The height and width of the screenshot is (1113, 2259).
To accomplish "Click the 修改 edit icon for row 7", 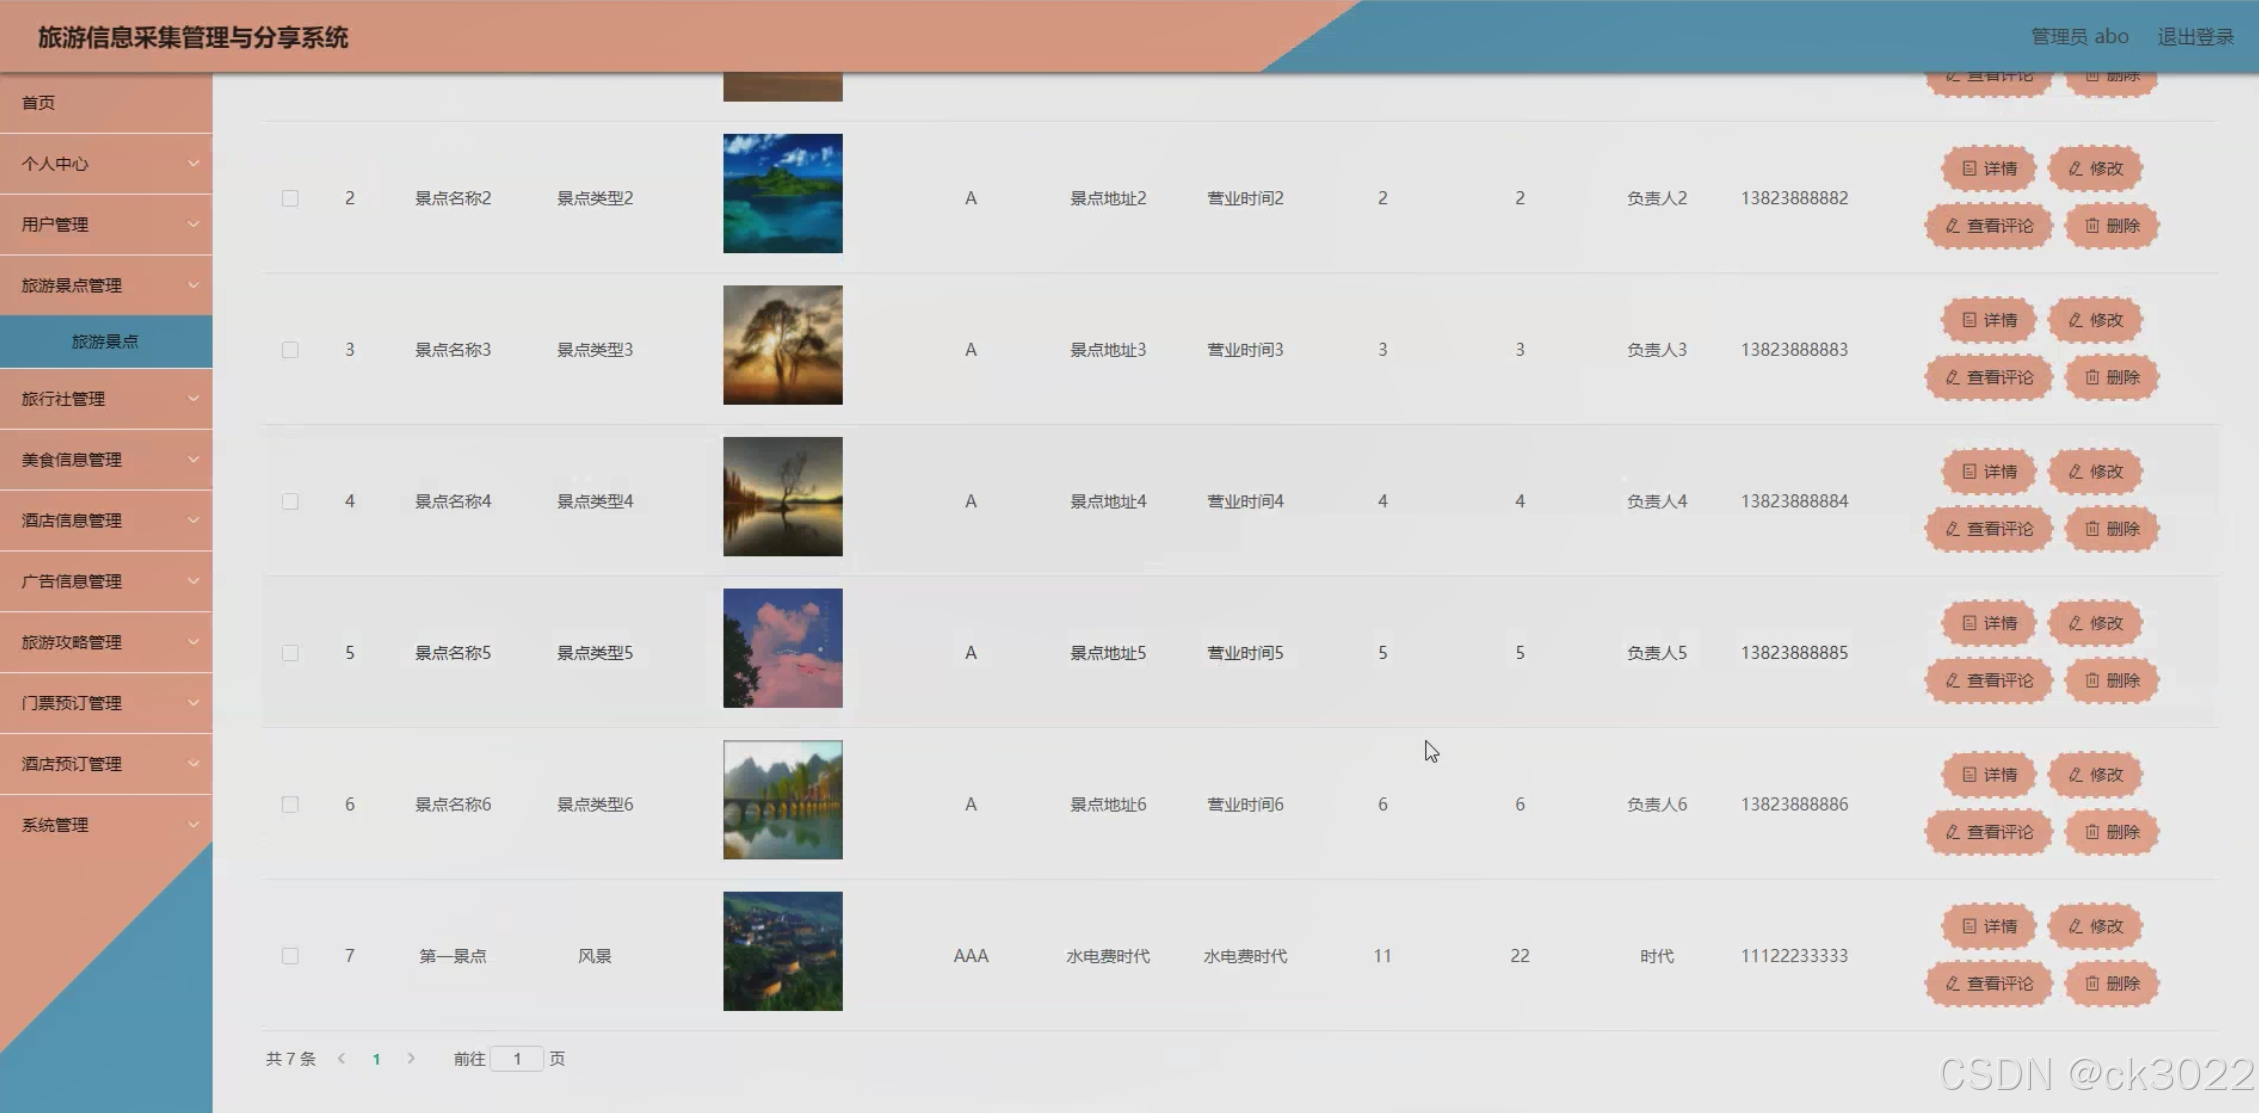I will [2094, 927].
